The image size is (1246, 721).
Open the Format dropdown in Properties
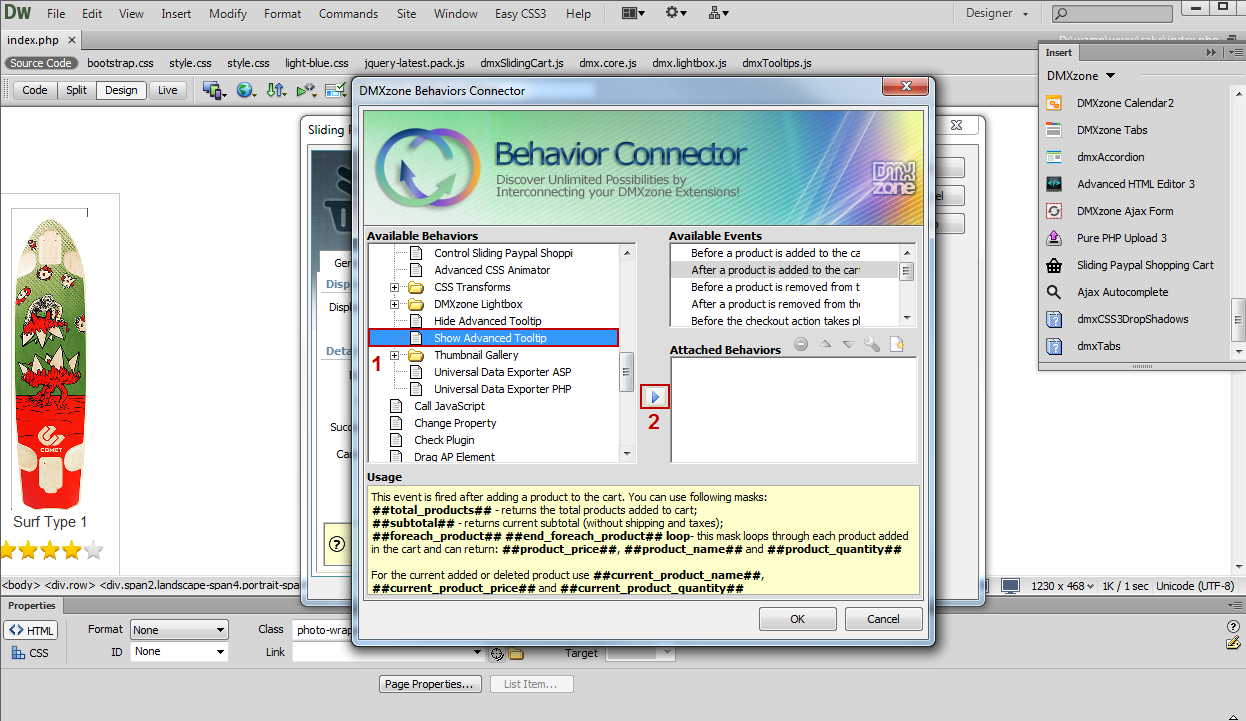[x=179, y=630]
